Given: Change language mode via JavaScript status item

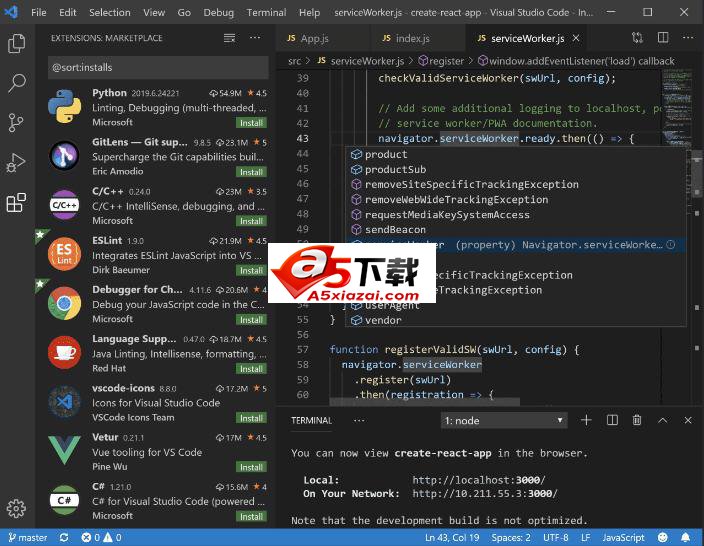Looking at the screenshot, I should pyautogui.click(x=623, y=537).
